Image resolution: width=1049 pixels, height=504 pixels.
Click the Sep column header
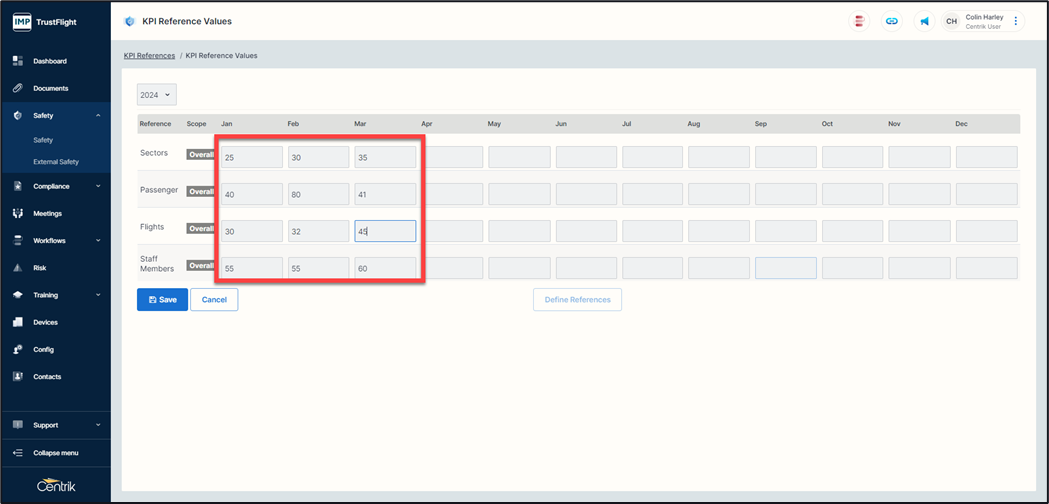[761, 124]
